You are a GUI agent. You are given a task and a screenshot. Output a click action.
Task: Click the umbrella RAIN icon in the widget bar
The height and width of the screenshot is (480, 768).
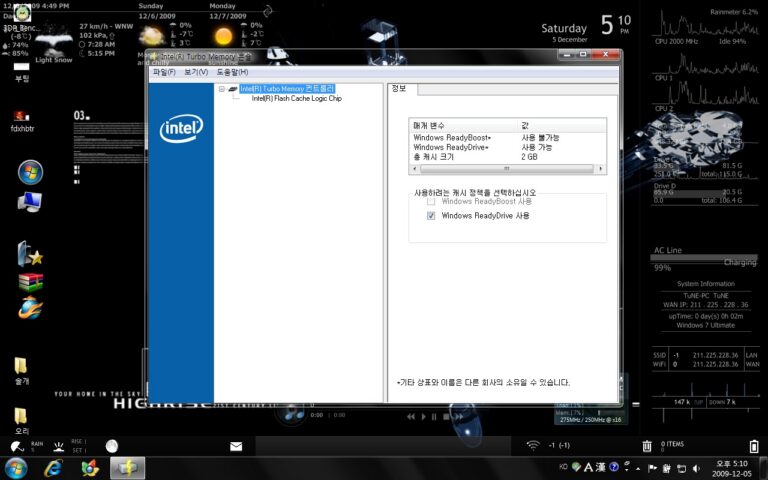click(x=17, y=446)
